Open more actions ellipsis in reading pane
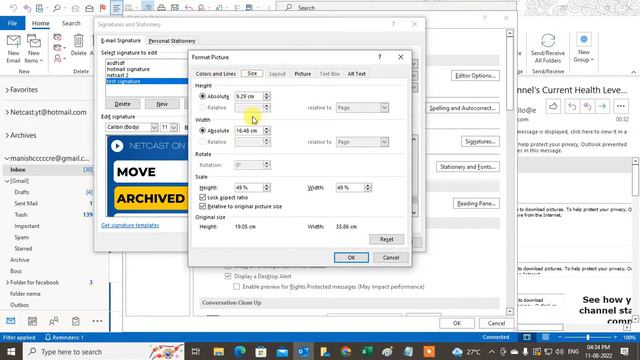Image resolution: width=640 pixels, height=360 pixels. (621, 107)
